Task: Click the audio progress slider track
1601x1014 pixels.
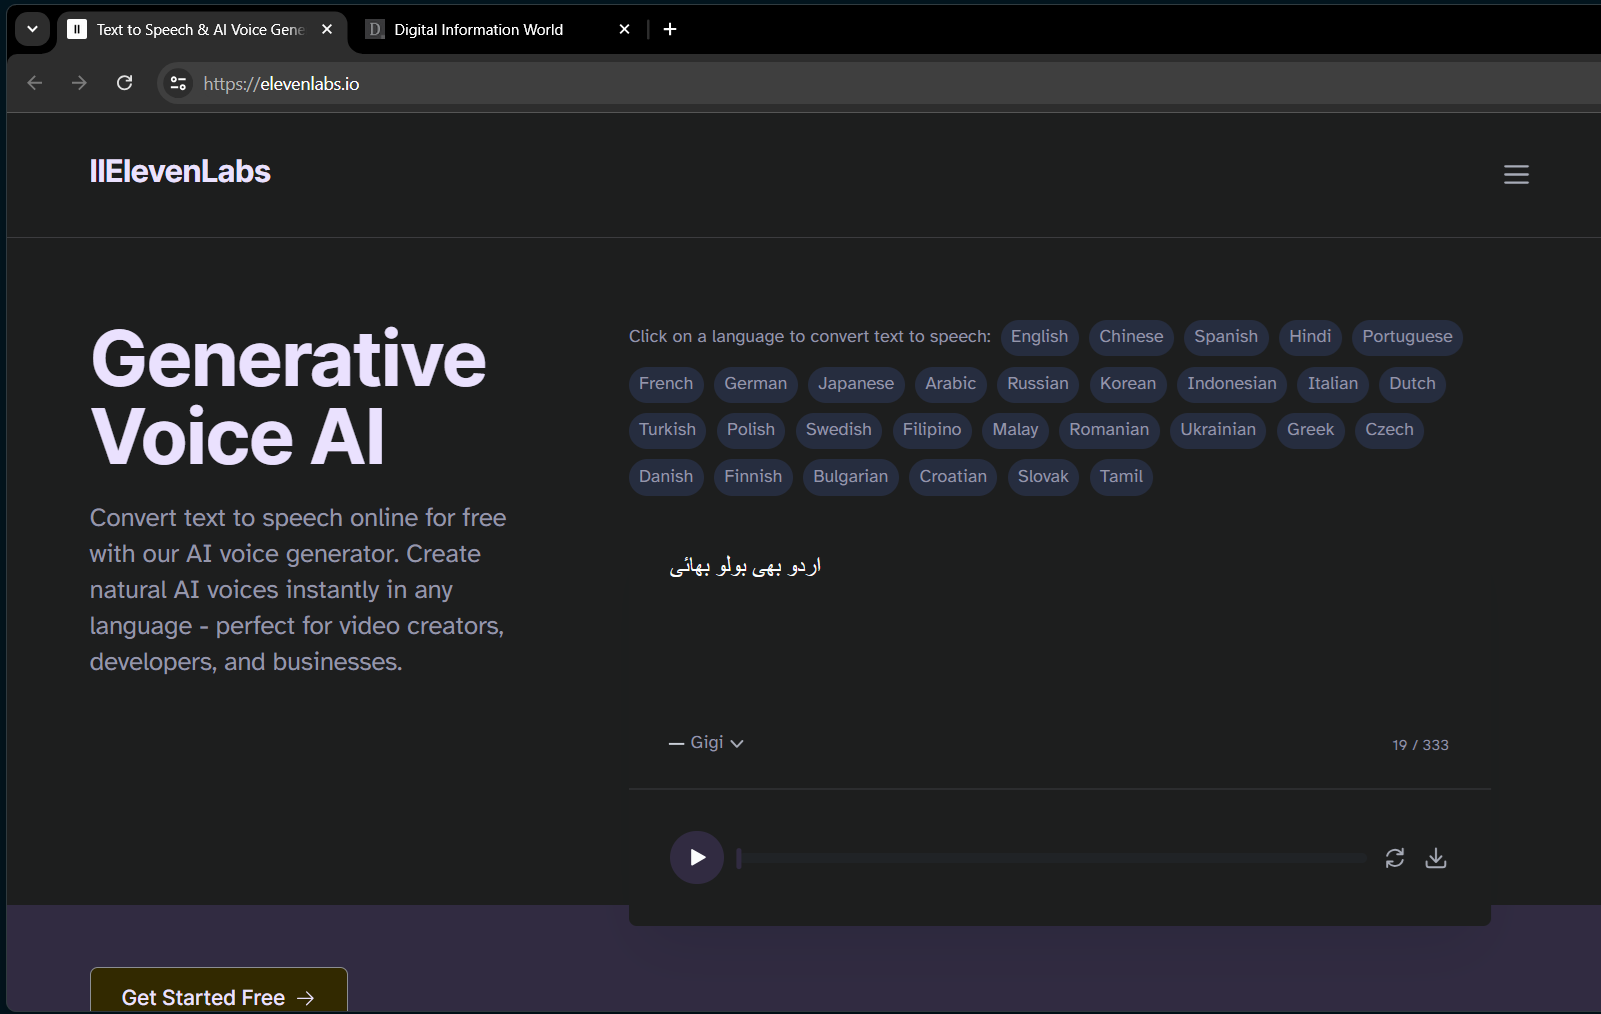Action: point(1050,858)
